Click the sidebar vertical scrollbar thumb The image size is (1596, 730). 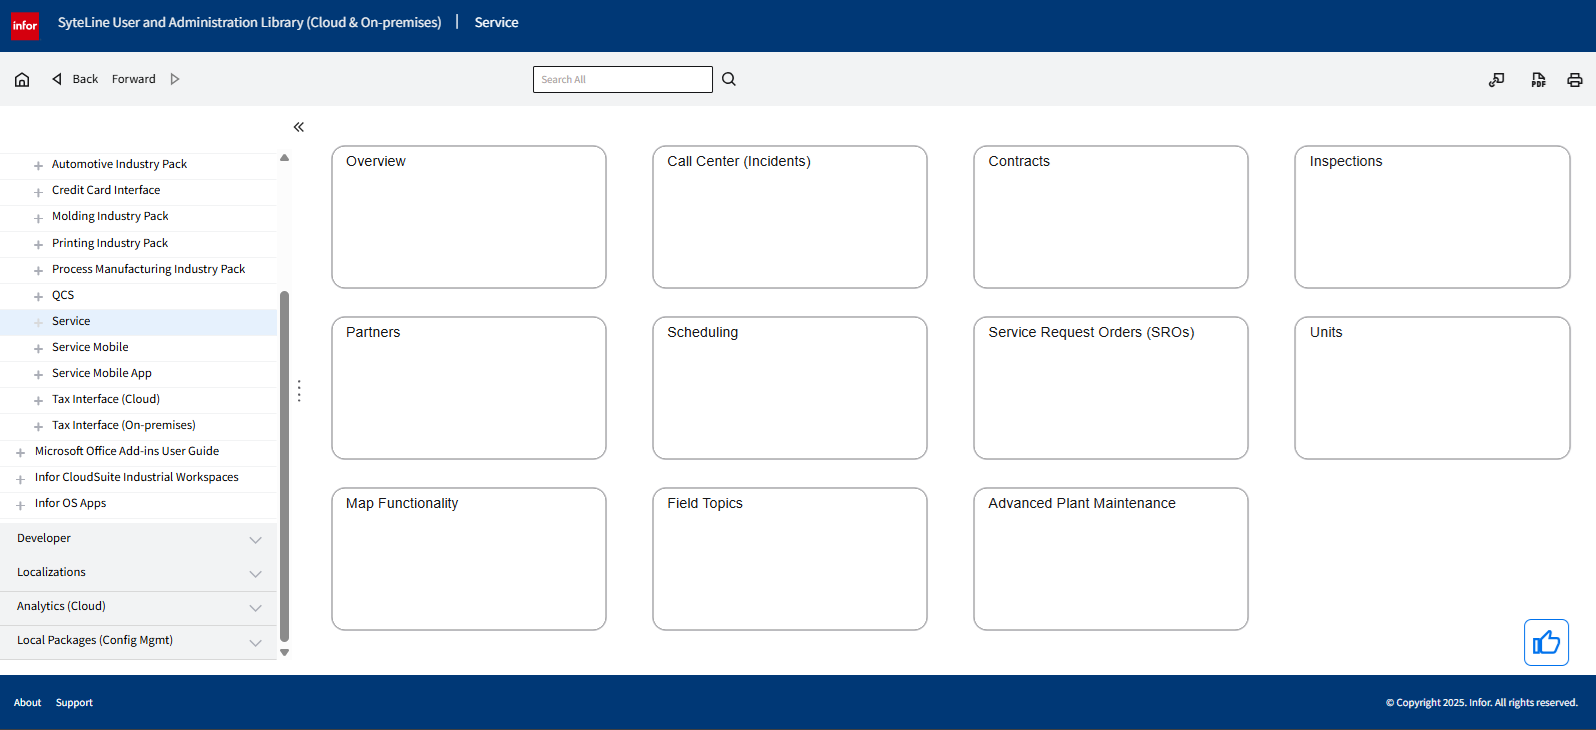pyautogui.click(x=284, y=466)
